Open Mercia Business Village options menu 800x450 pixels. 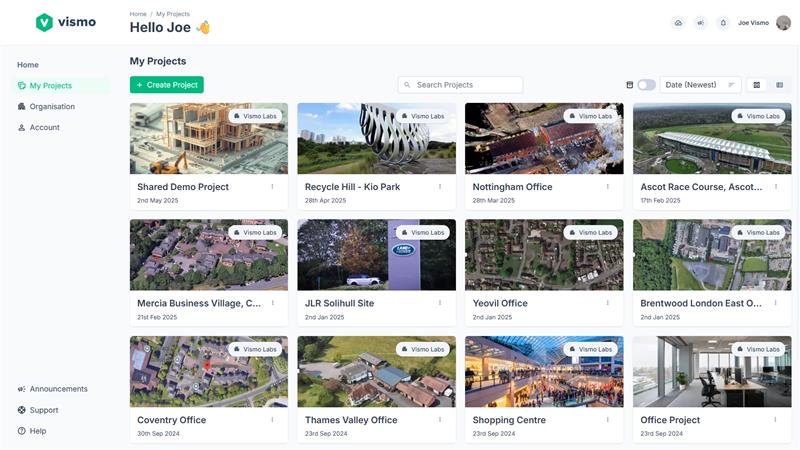272,303
